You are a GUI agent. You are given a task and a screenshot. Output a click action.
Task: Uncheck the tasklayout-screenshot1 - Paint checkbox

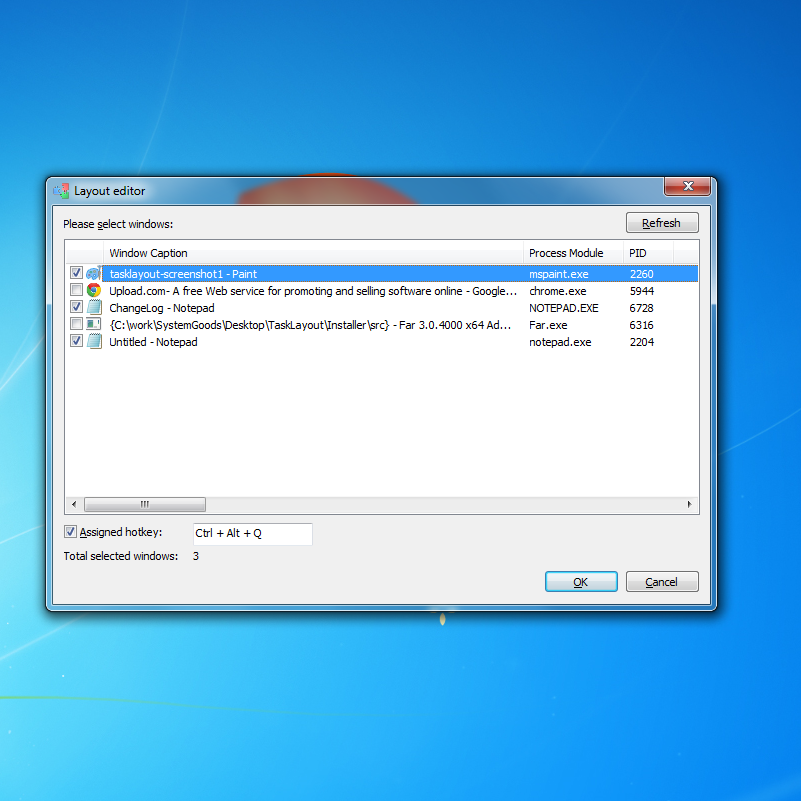coord(76,273)
